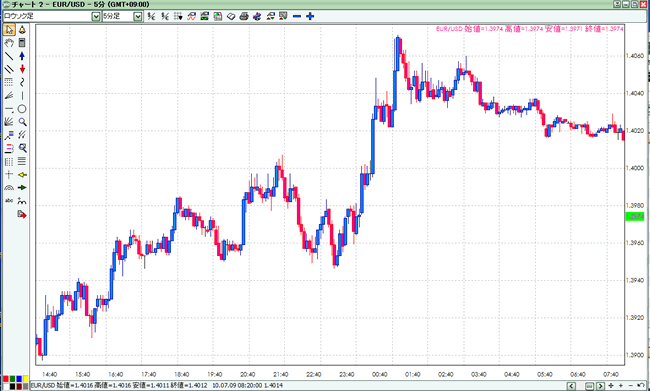The height and width of the screenshot is (391, 650).
Task: Select the rainbow colored lines tool
Action: 9,135
